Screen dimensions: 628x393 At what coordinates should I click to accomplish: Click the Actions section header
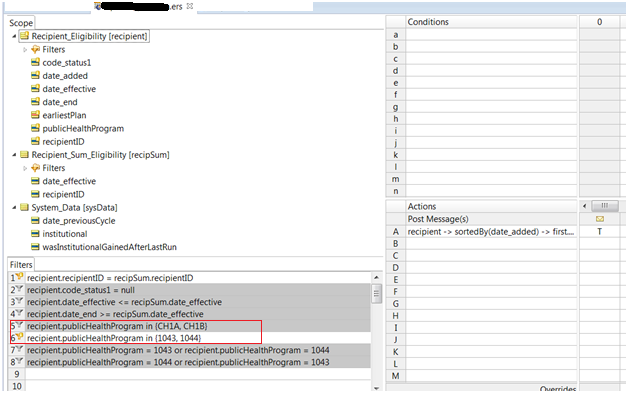point(491,206)
